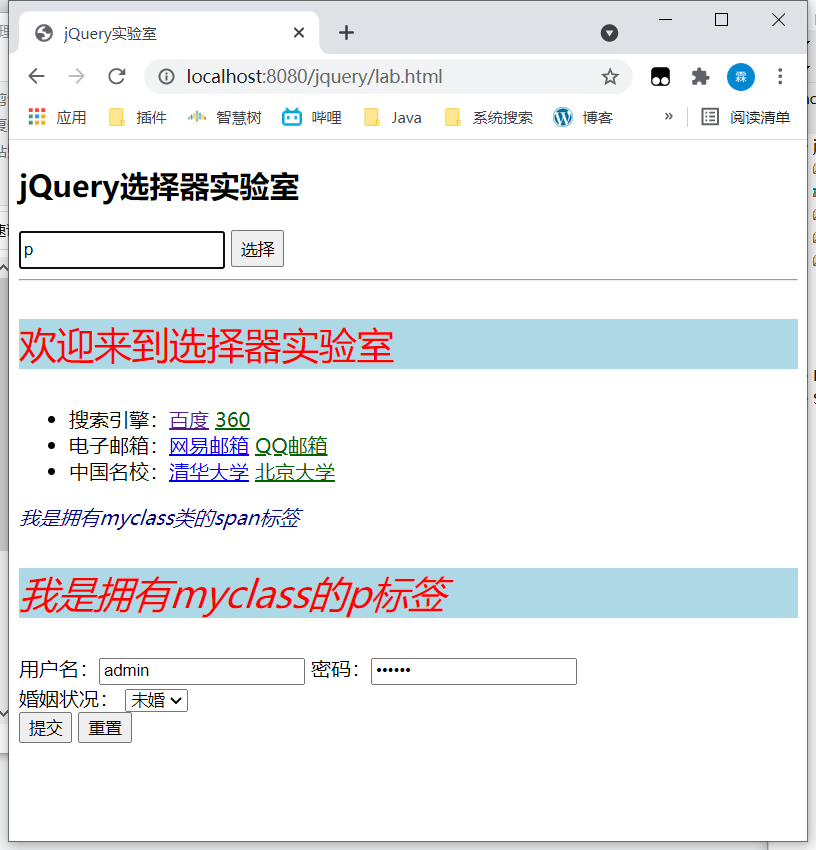Click the 清华大学 link

click(x=209, y=472)
